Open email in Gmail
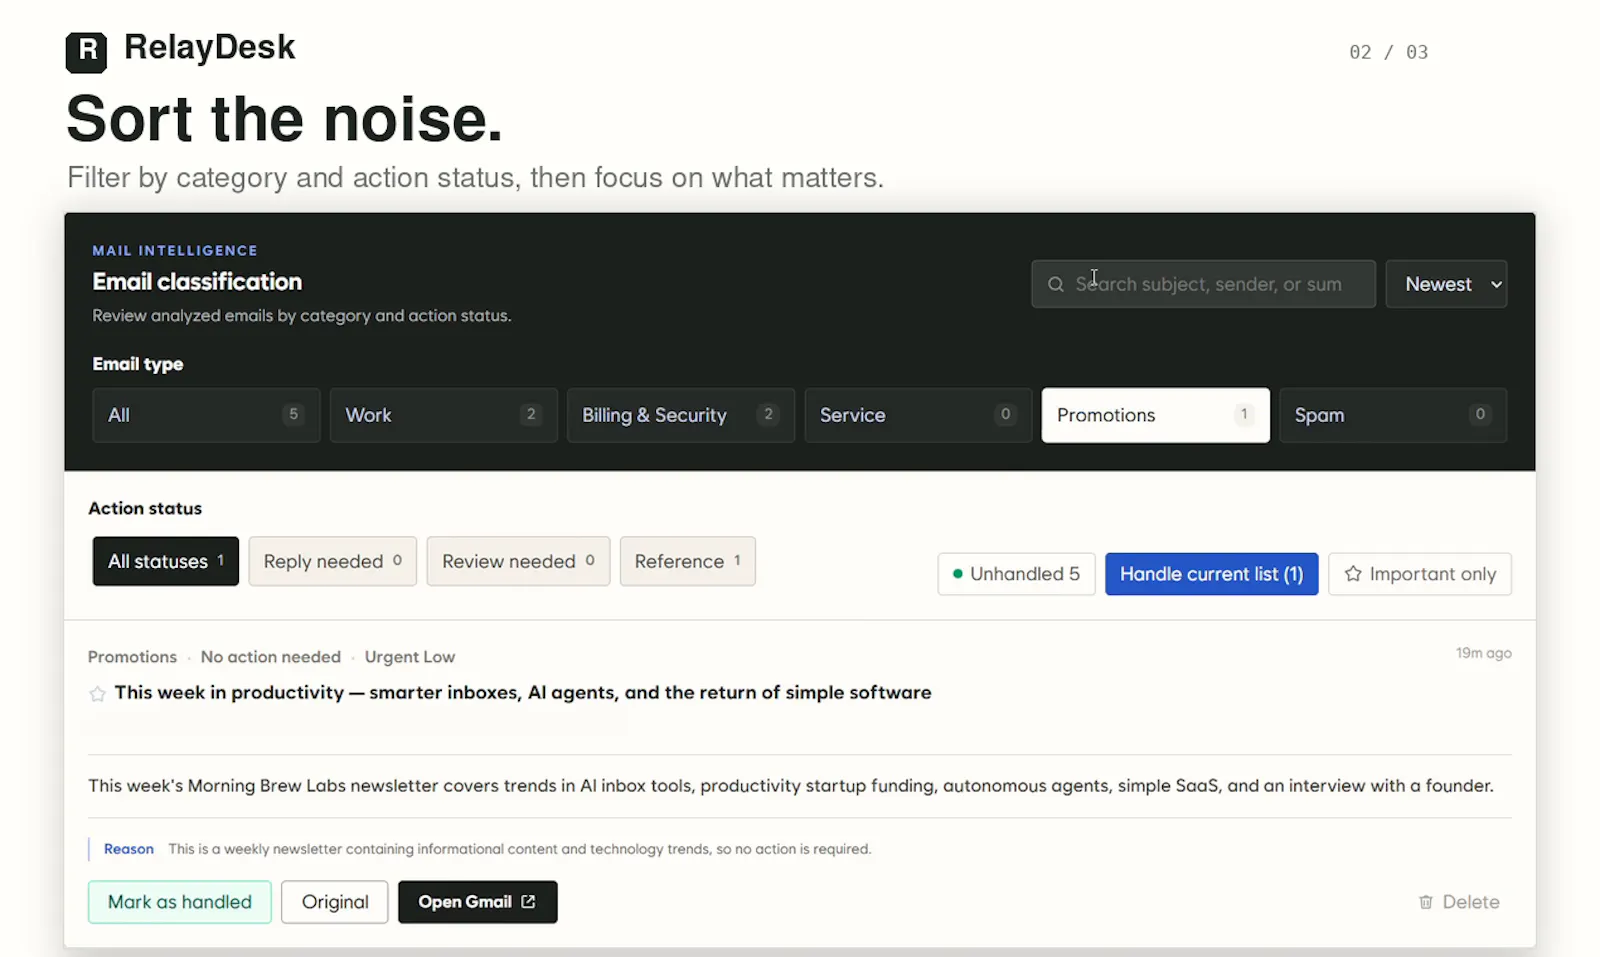The width and height of the screenshot is (1600, 957). click(x=477, y=902)
